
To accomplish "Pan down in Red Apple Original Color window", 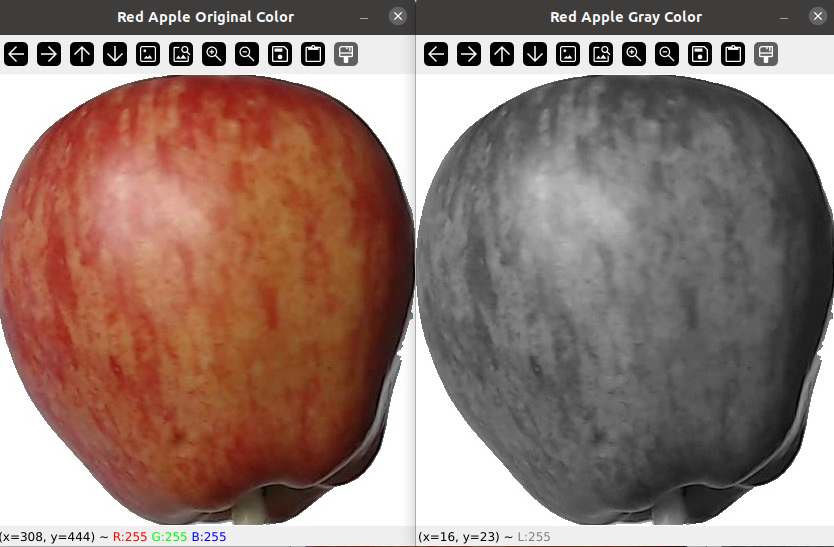I will [x=115, y=54].
